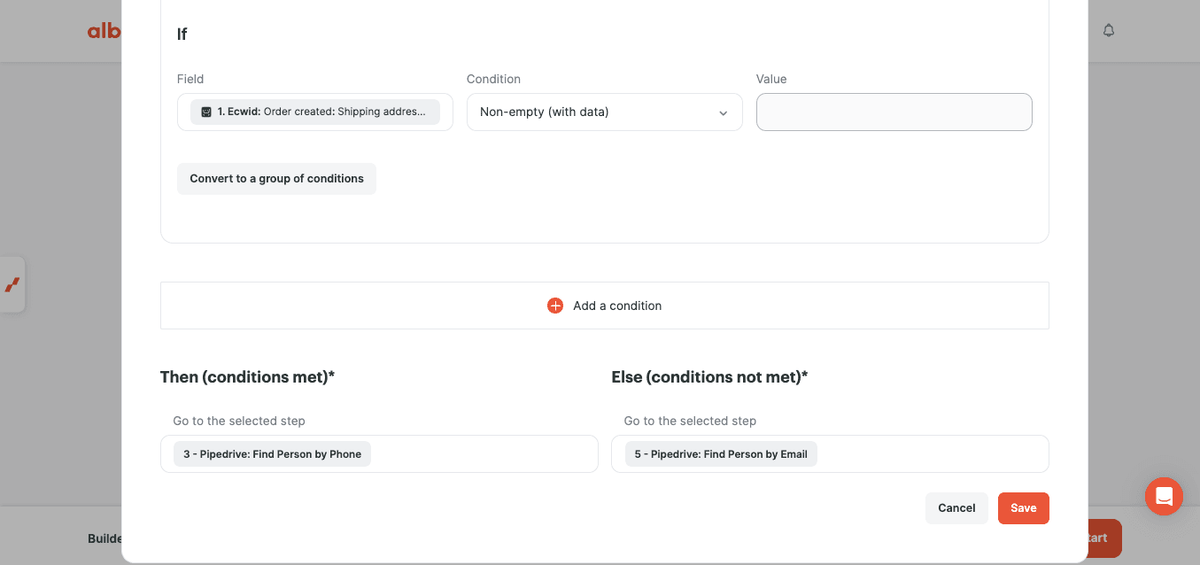
Task: Open the Else step selector
Action: coord(830,454)
